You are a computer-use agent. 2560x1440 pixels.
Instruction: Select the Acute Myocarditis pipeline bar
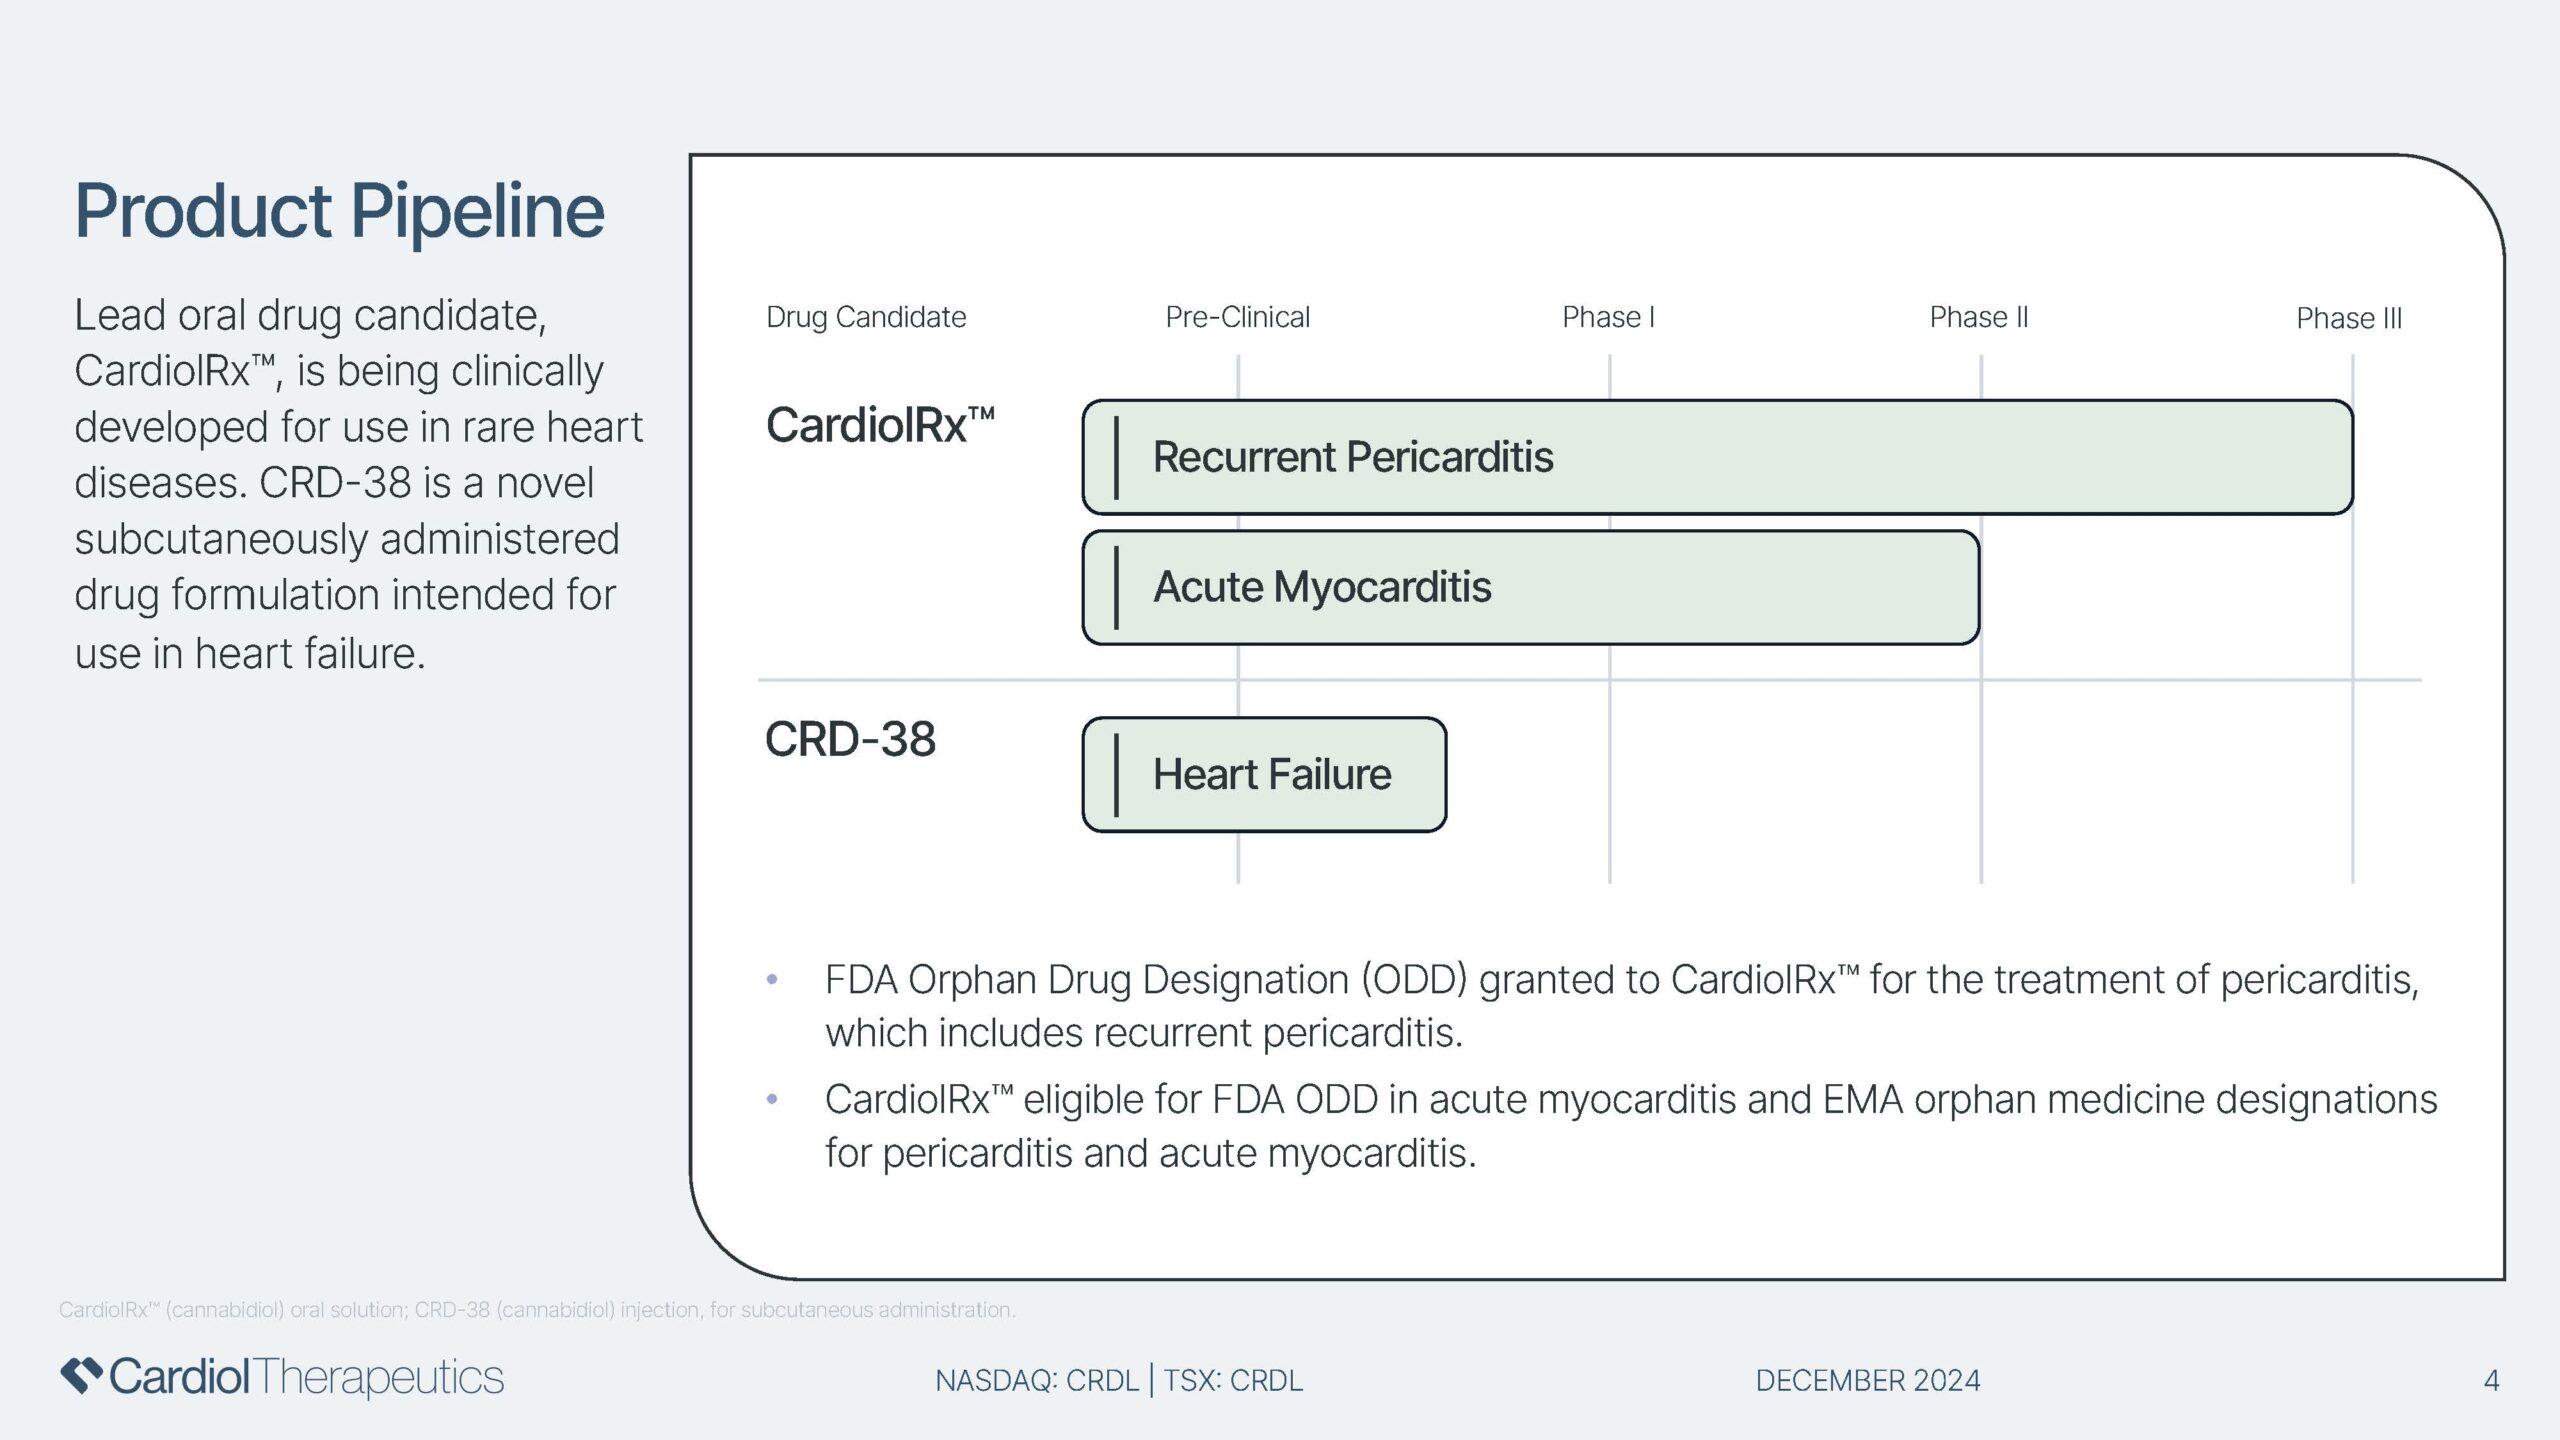pos(1531,587)
